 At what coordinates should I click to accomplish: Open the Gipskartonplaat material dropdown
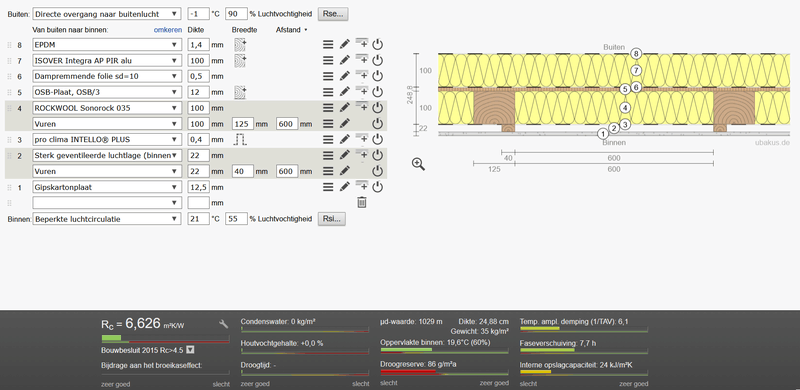(x=107, y=187)
